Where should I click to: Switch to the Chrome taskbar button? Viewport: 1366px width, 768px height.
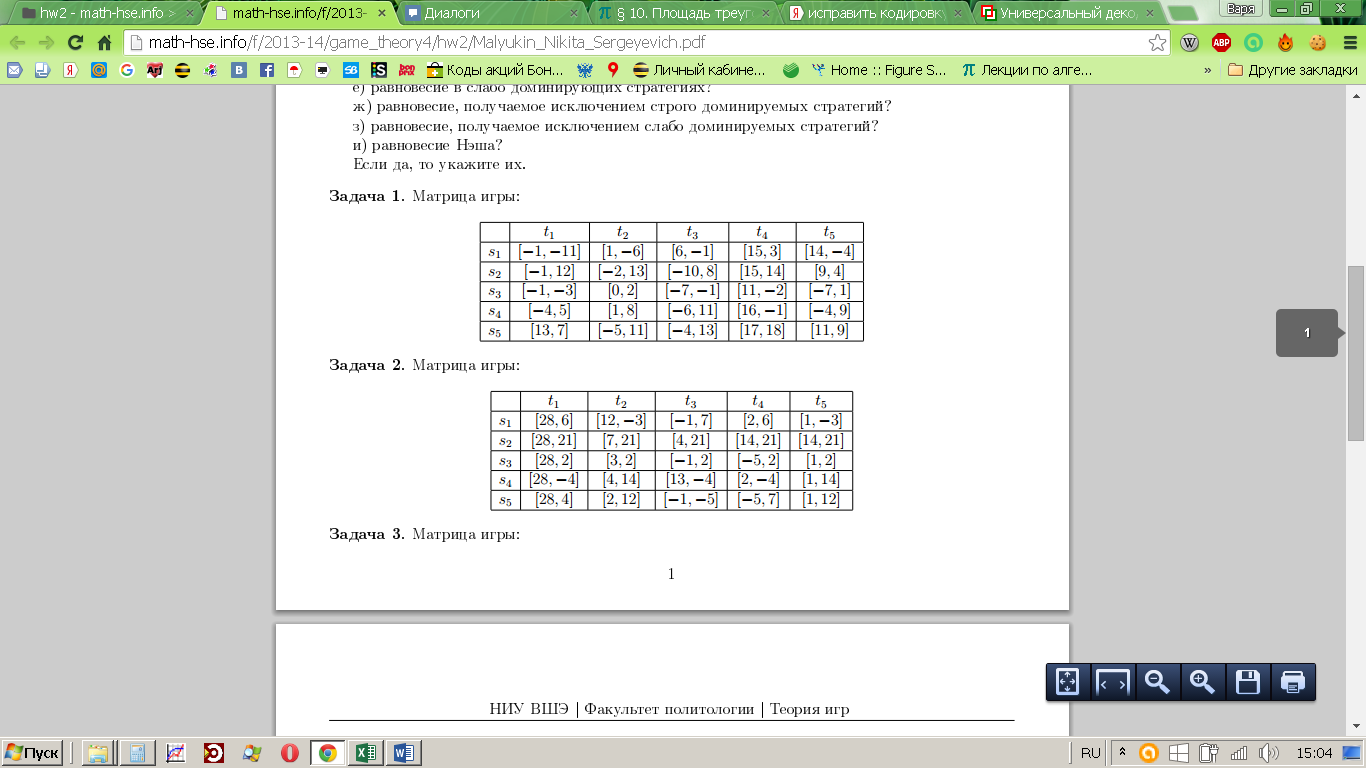click(327, 753)
